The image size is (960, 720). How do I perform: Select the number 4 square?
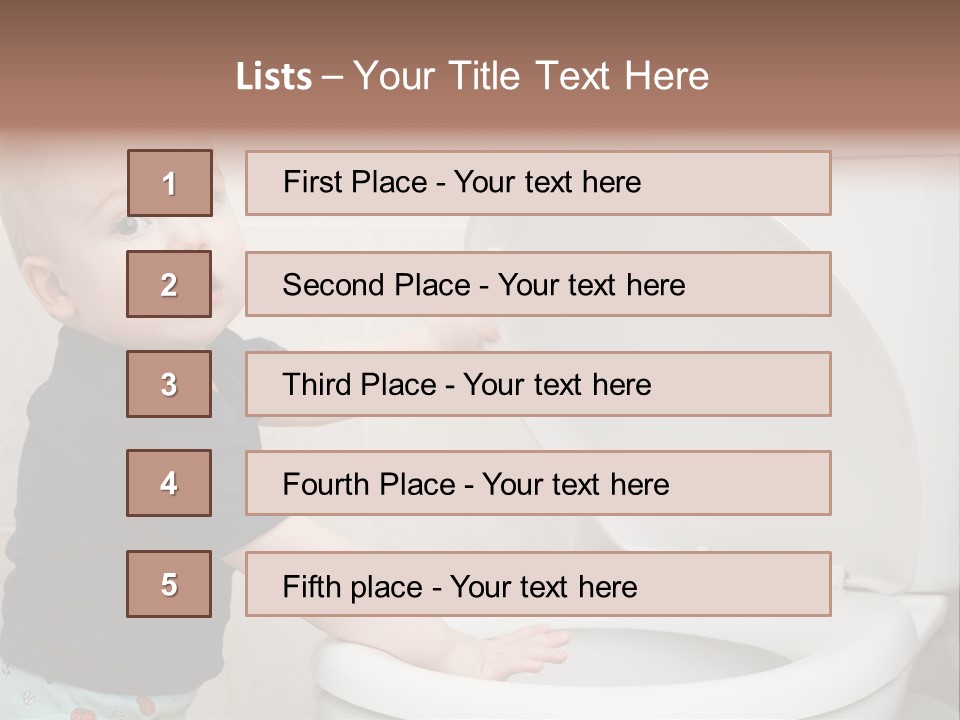pyautogui.click(x=169, y=483)
